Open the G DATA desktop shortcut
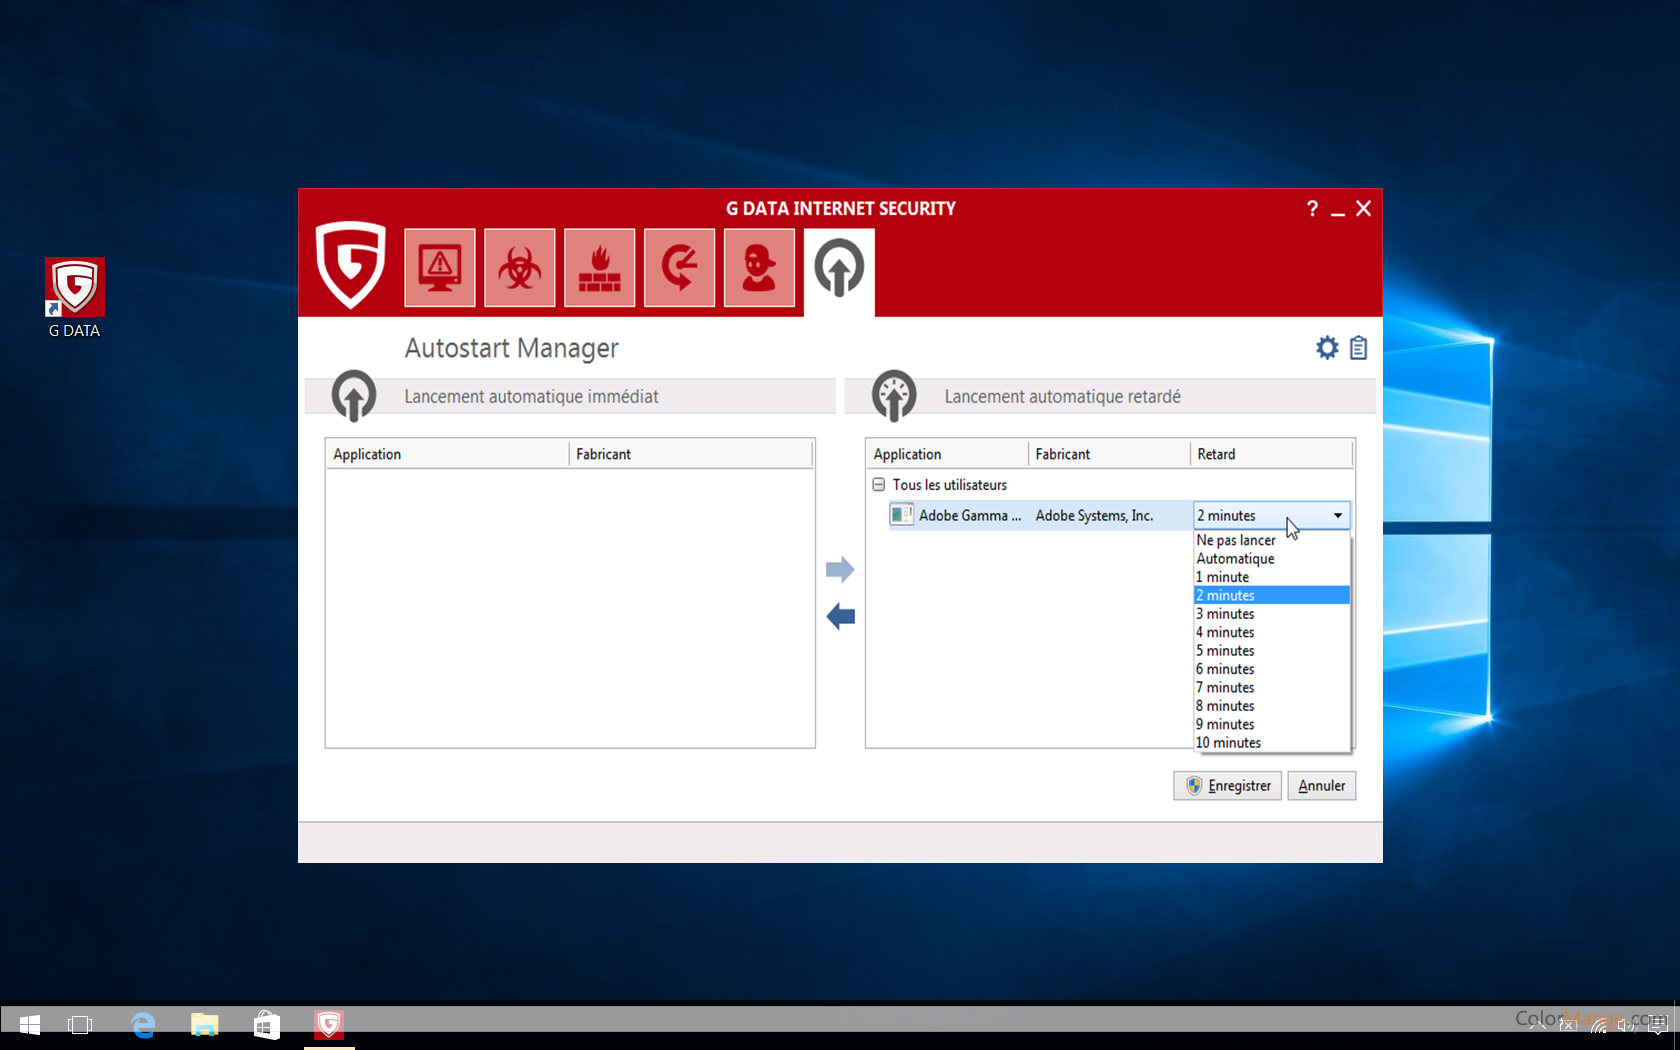Viewport: 1680px width, 1050px height. [x=75, y=298]
